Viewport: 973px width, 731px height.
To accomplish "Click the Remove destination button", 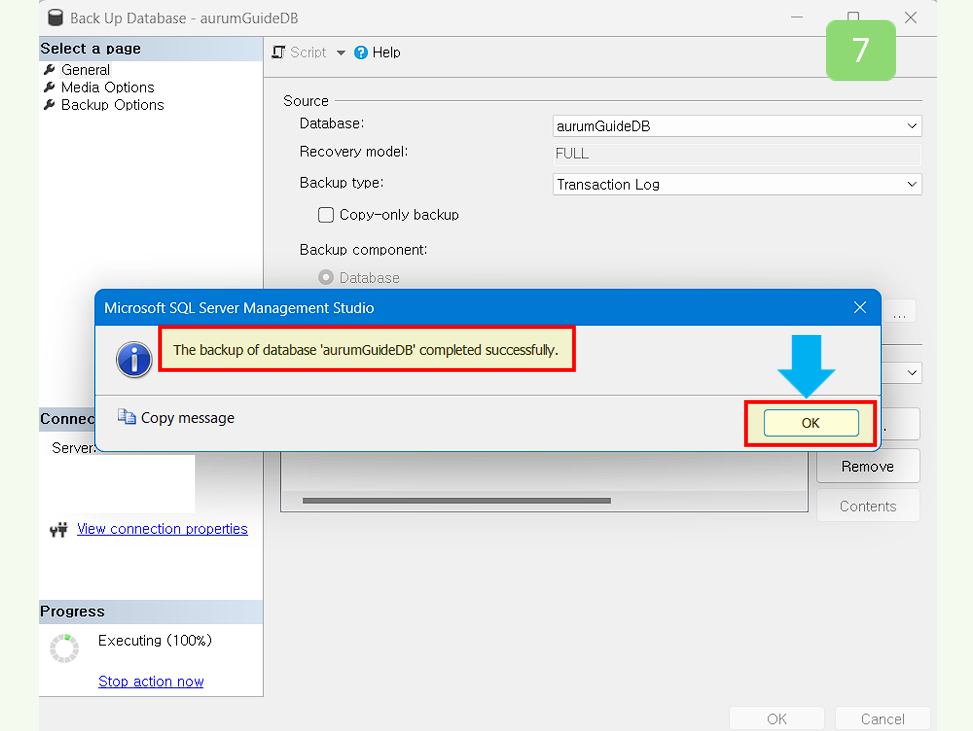I will point(868,467).
